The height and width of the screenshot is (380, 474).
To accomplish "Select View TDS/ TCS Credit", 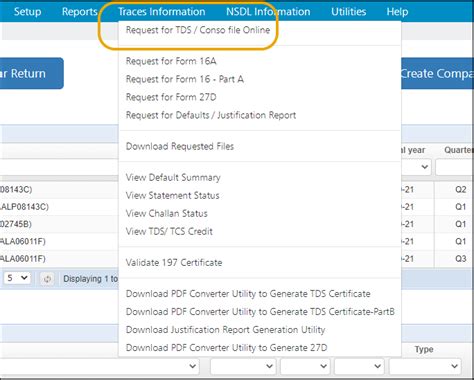I will point(169,231).
